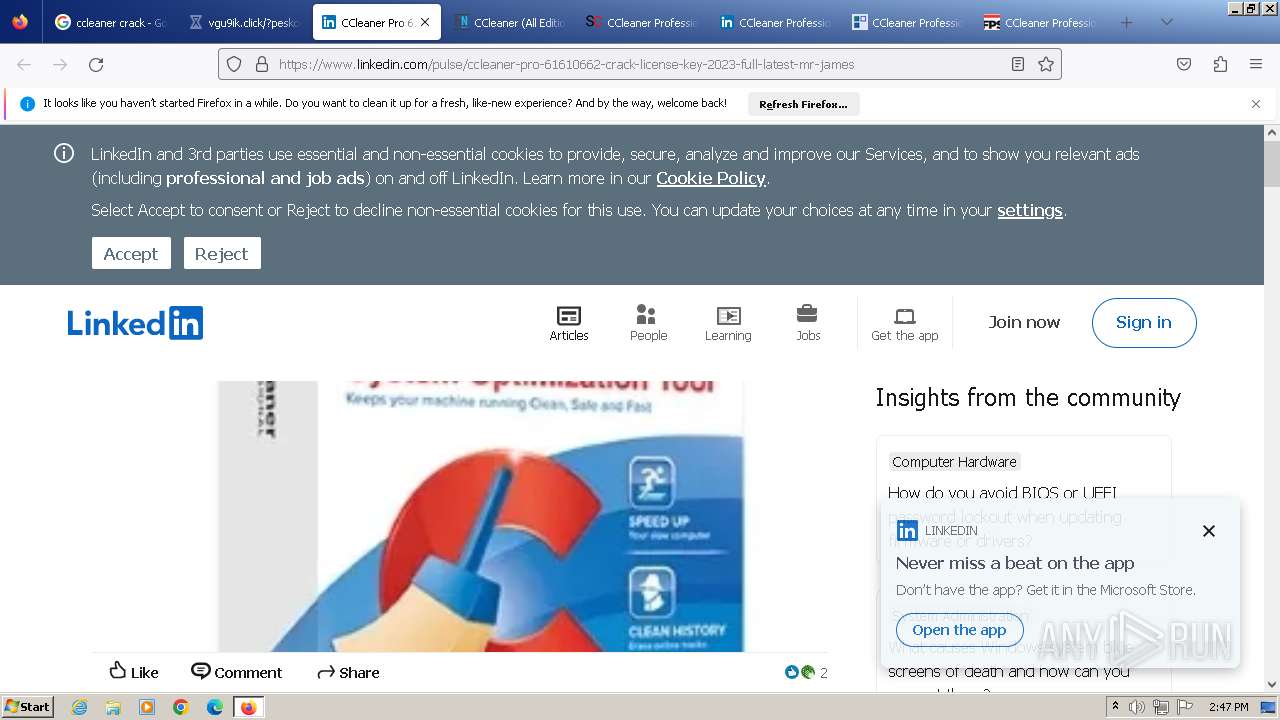Click the system tray volume icon
The width and height of the screenshot is (1280, 720).
(x=1137, y=707)
